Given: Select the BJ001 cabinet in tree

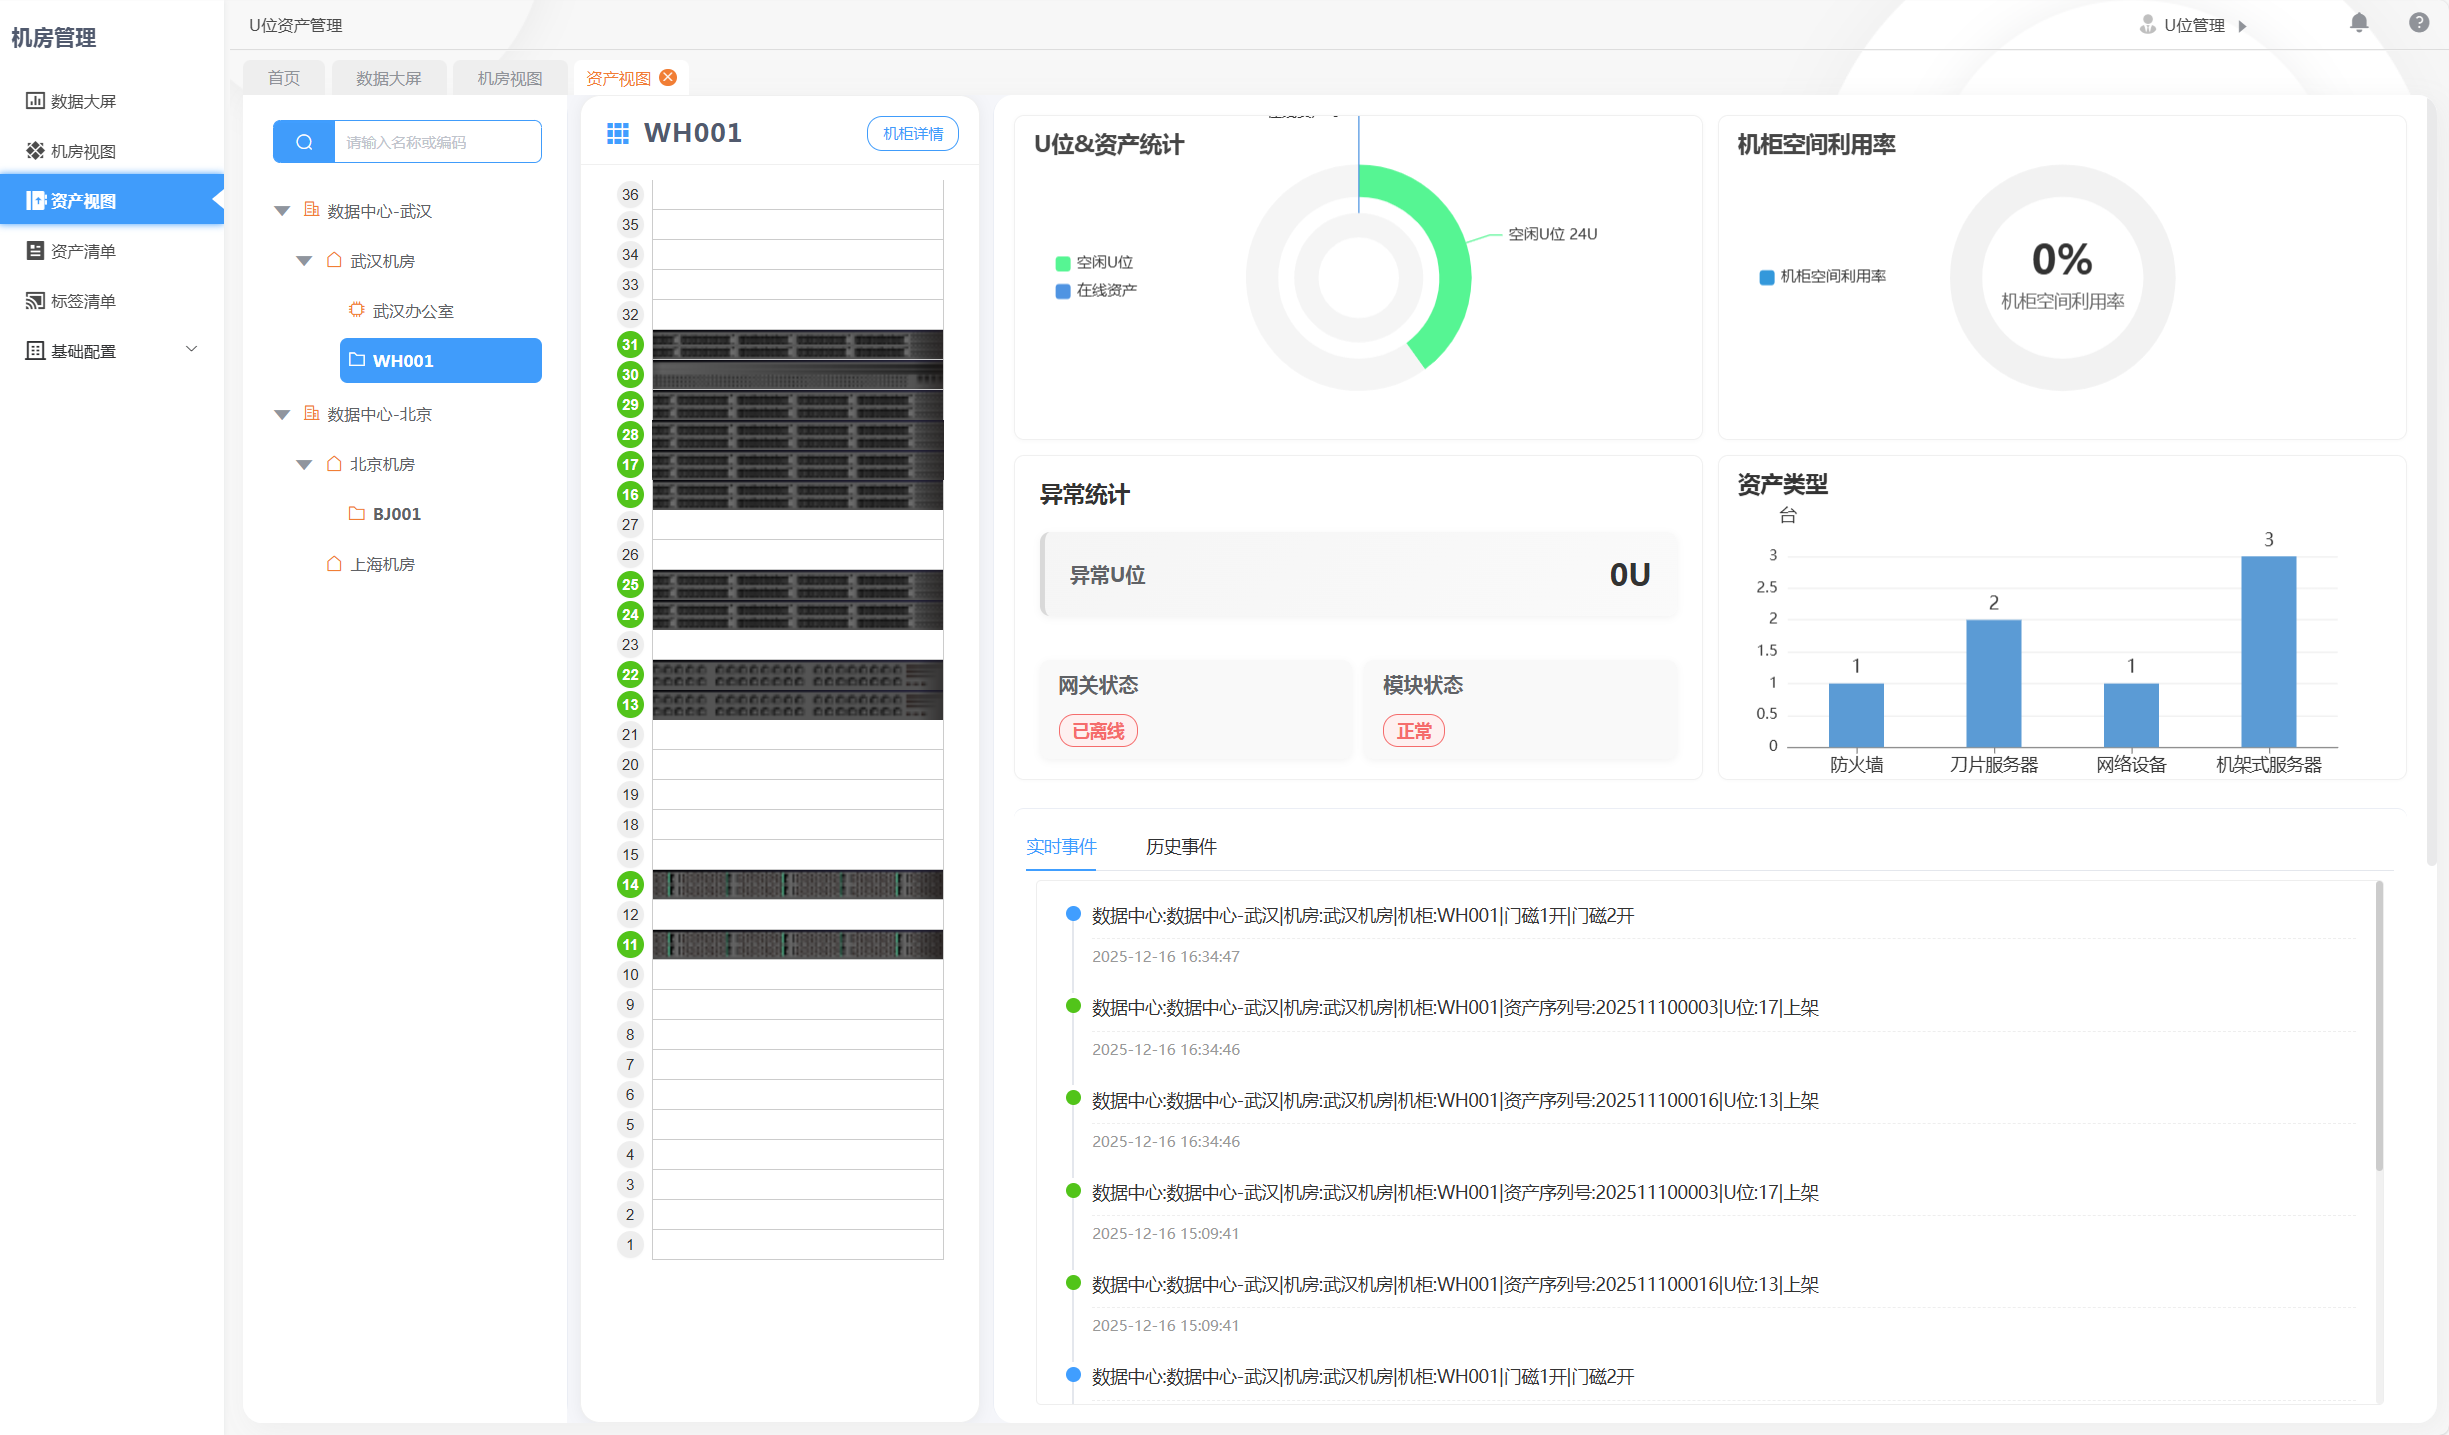Looking at the screenshot, I should click(396, 514).
